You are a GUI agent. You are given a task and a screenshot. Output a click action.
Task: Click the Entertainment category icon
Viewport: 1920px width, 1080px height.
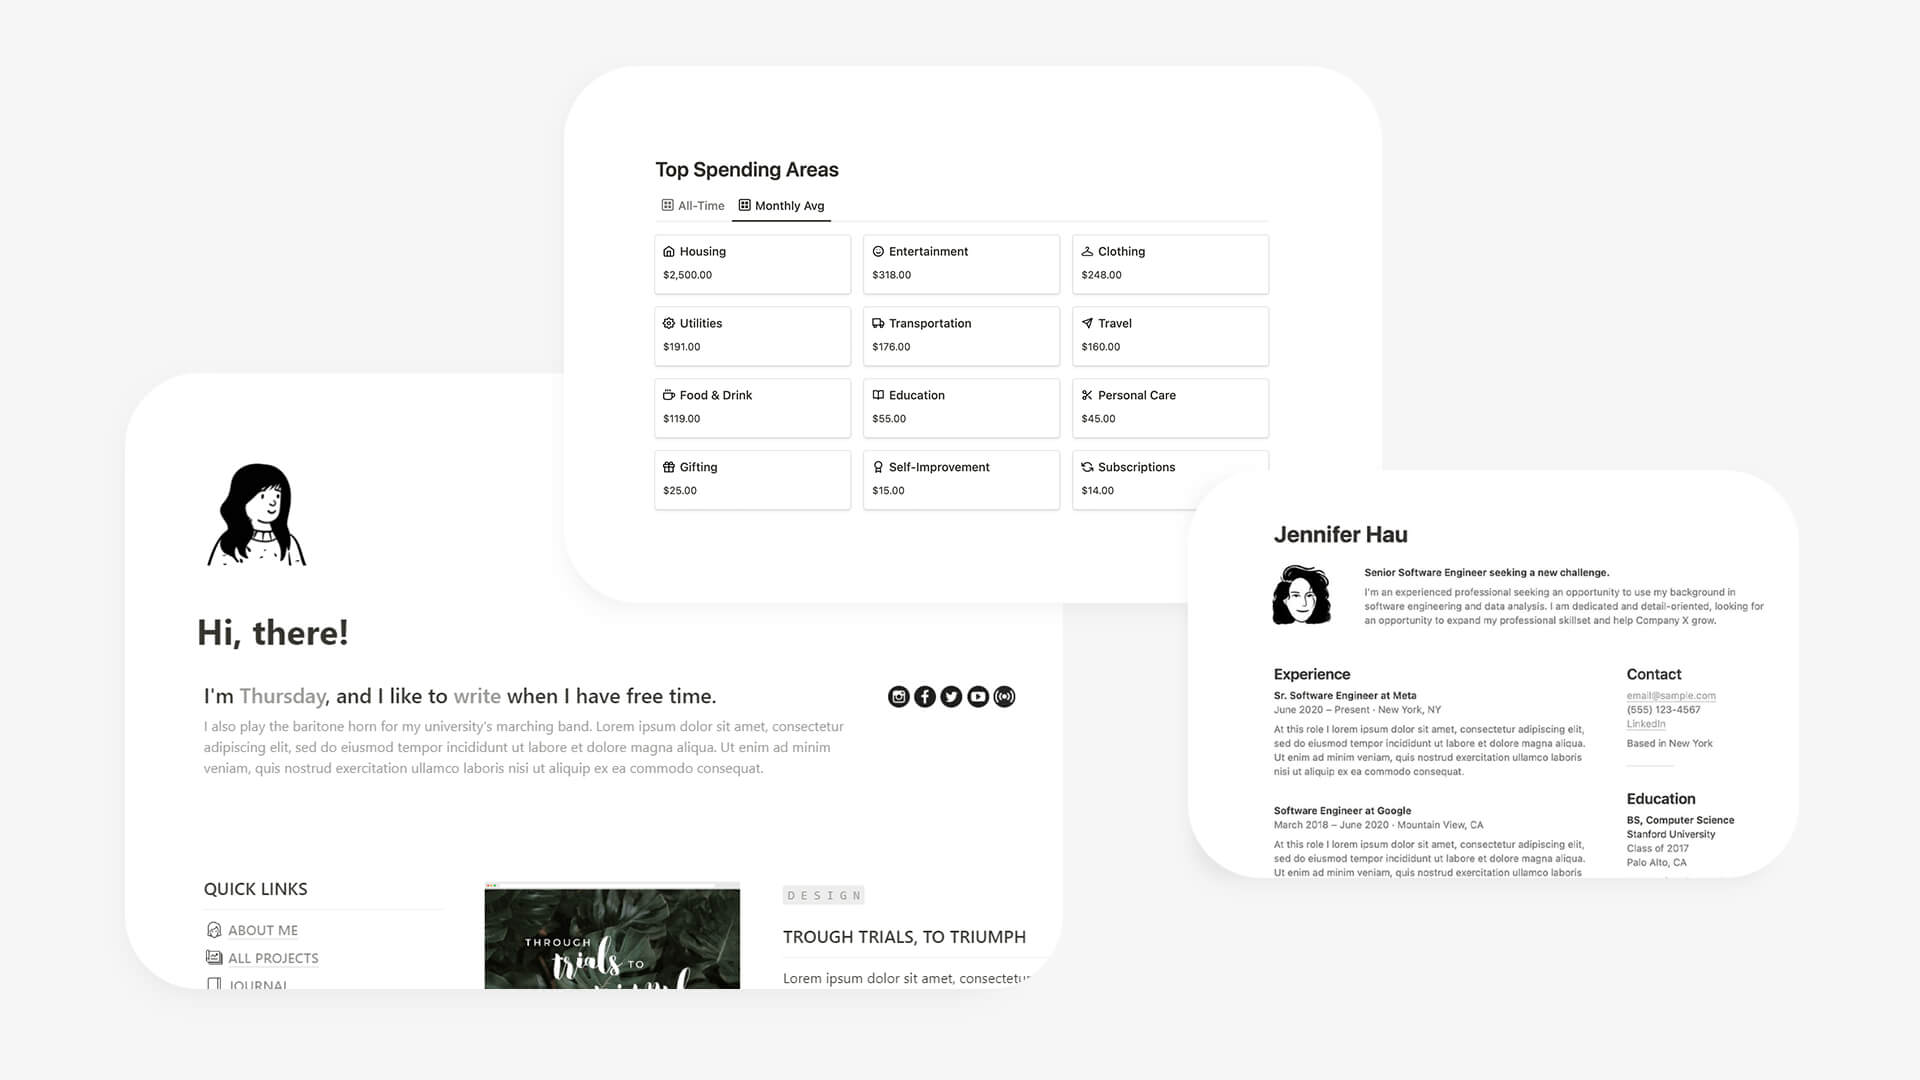coord(877,251)
